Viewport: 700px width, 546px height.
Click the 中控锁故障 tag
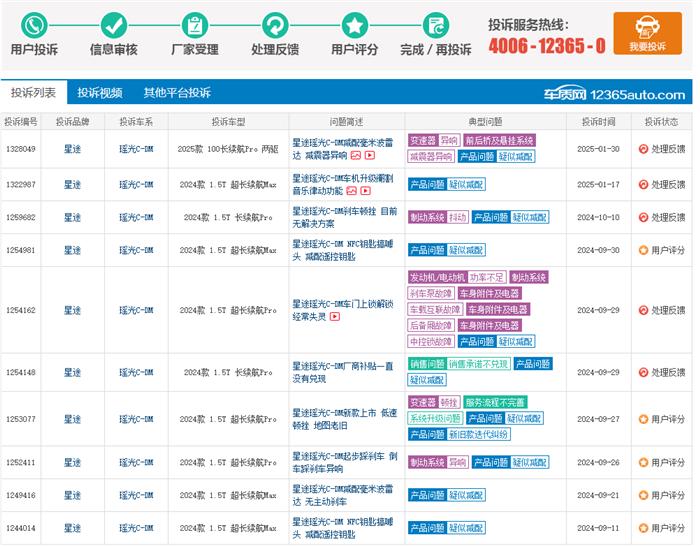(x=431, y=342)
